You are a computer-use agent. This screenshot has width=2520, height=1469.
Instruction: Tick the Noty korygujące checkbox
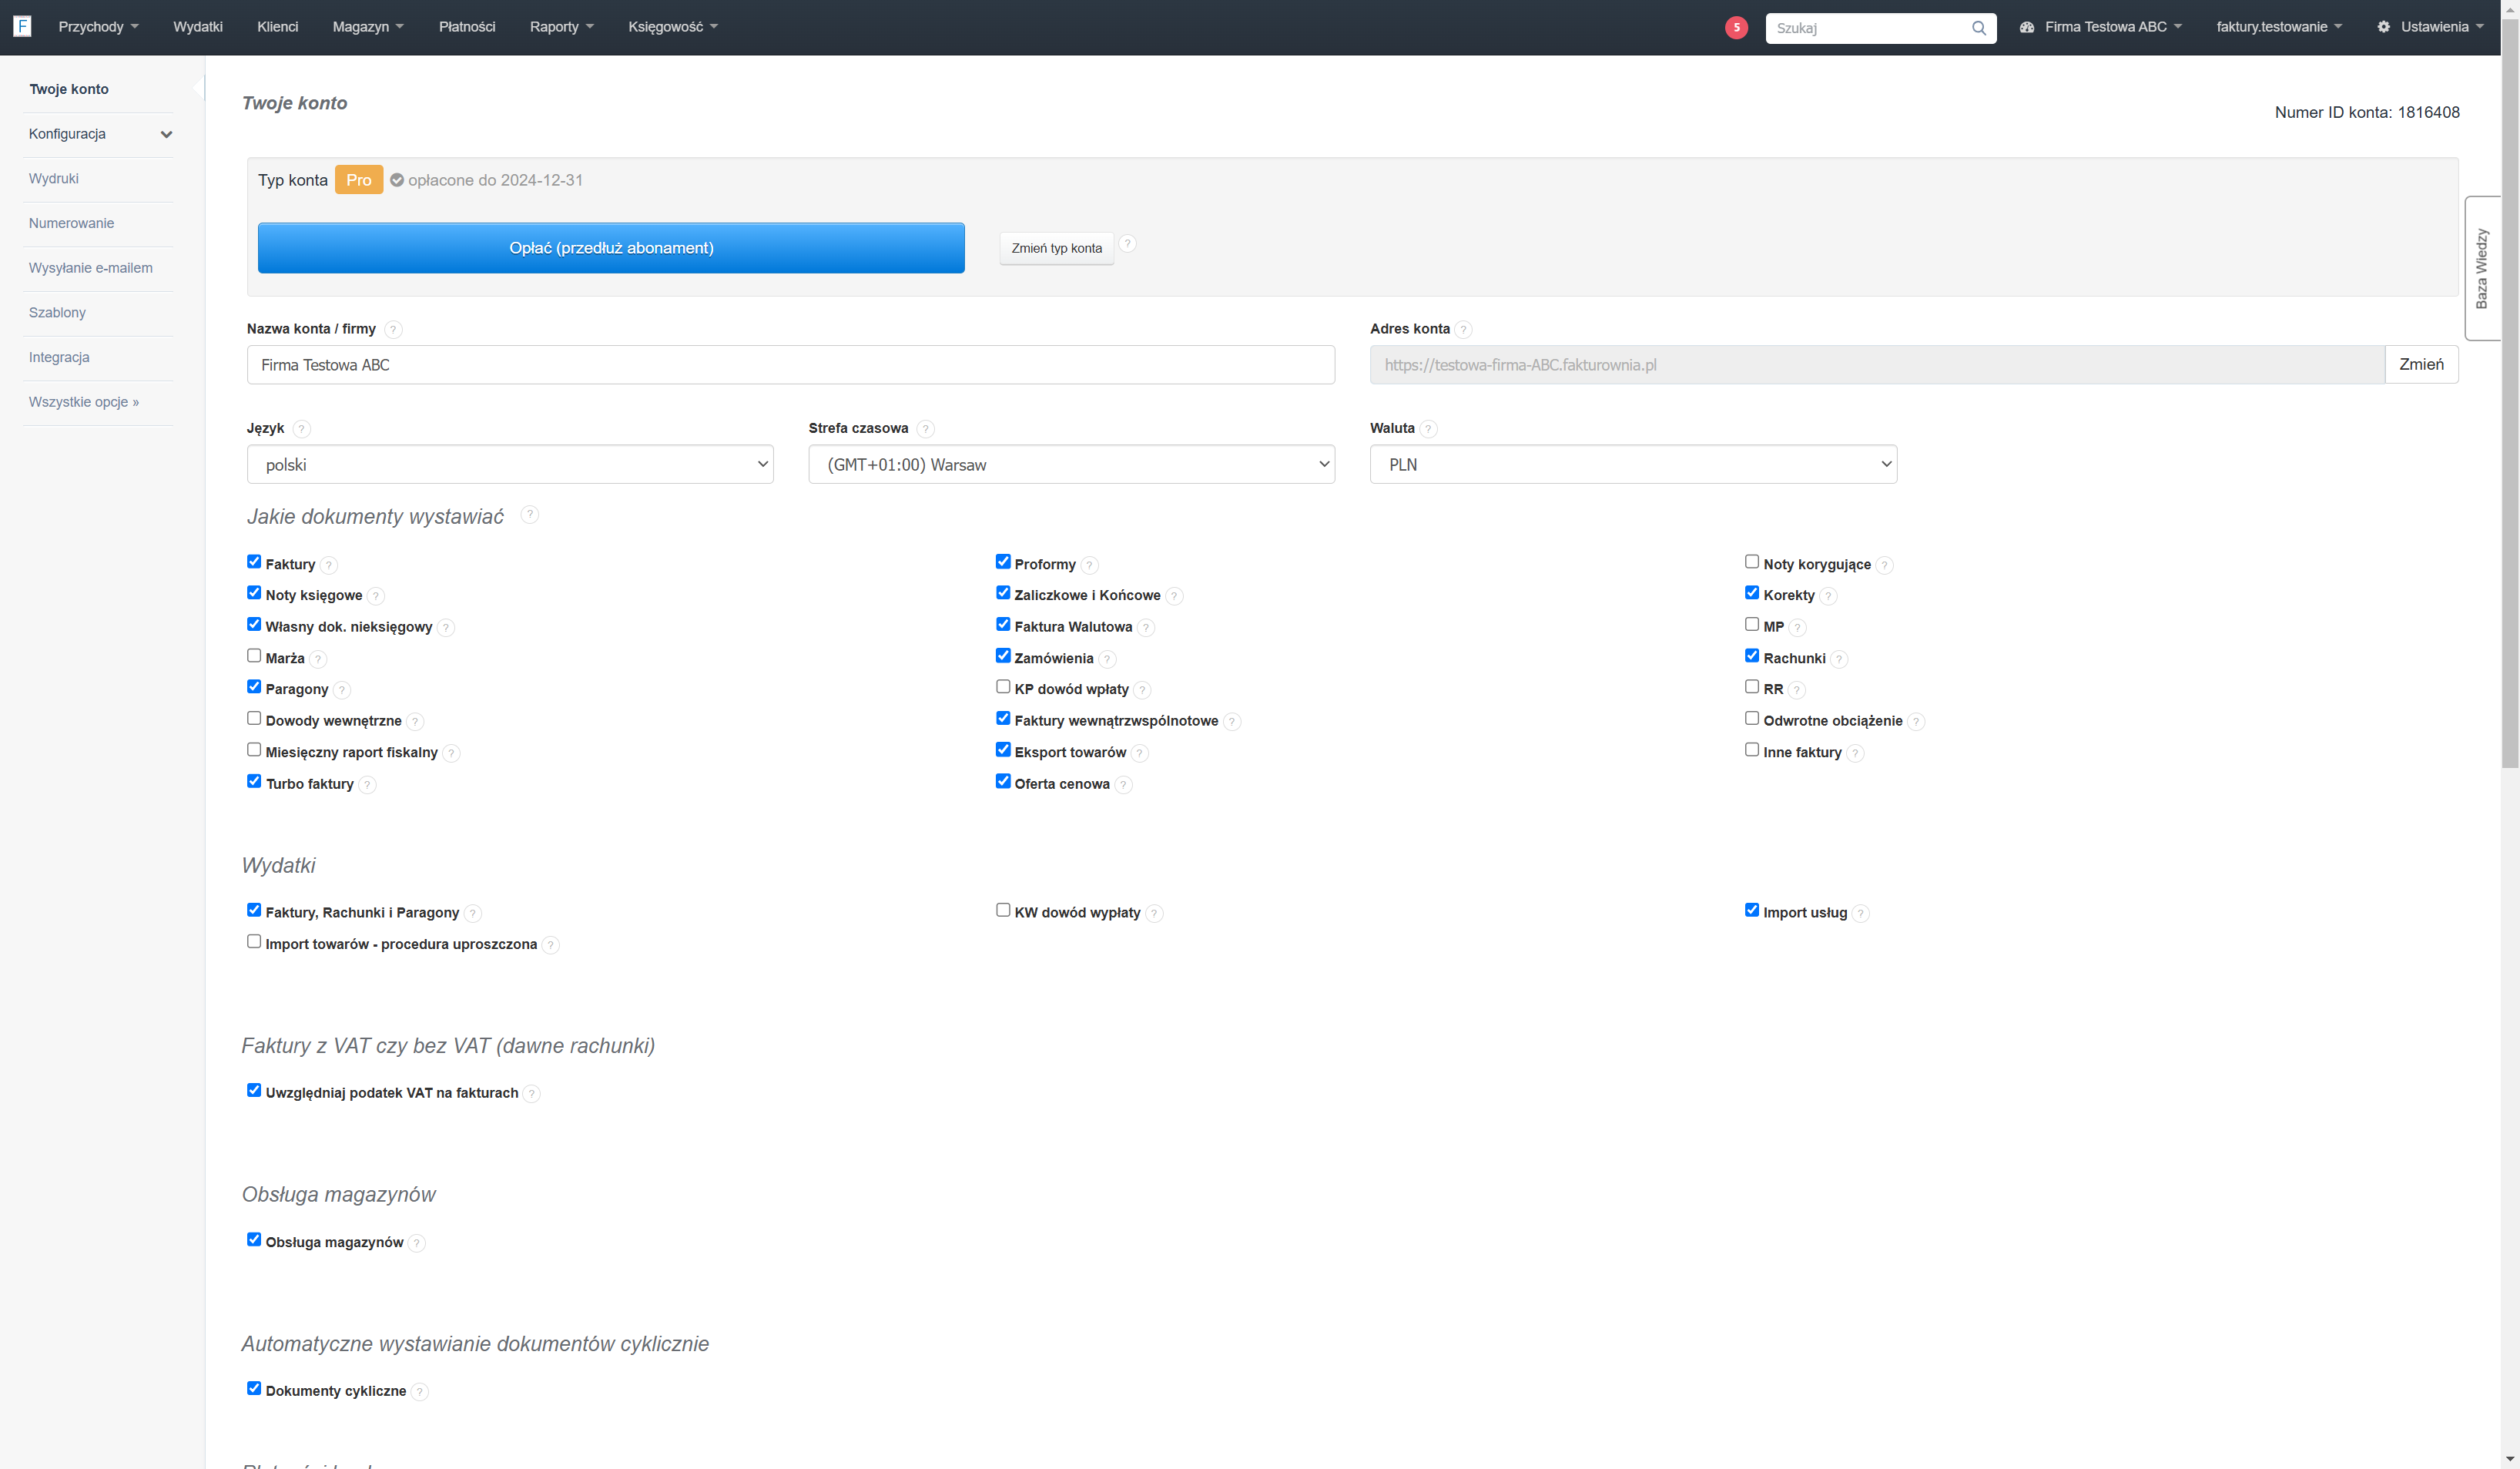pos(1752,562)
